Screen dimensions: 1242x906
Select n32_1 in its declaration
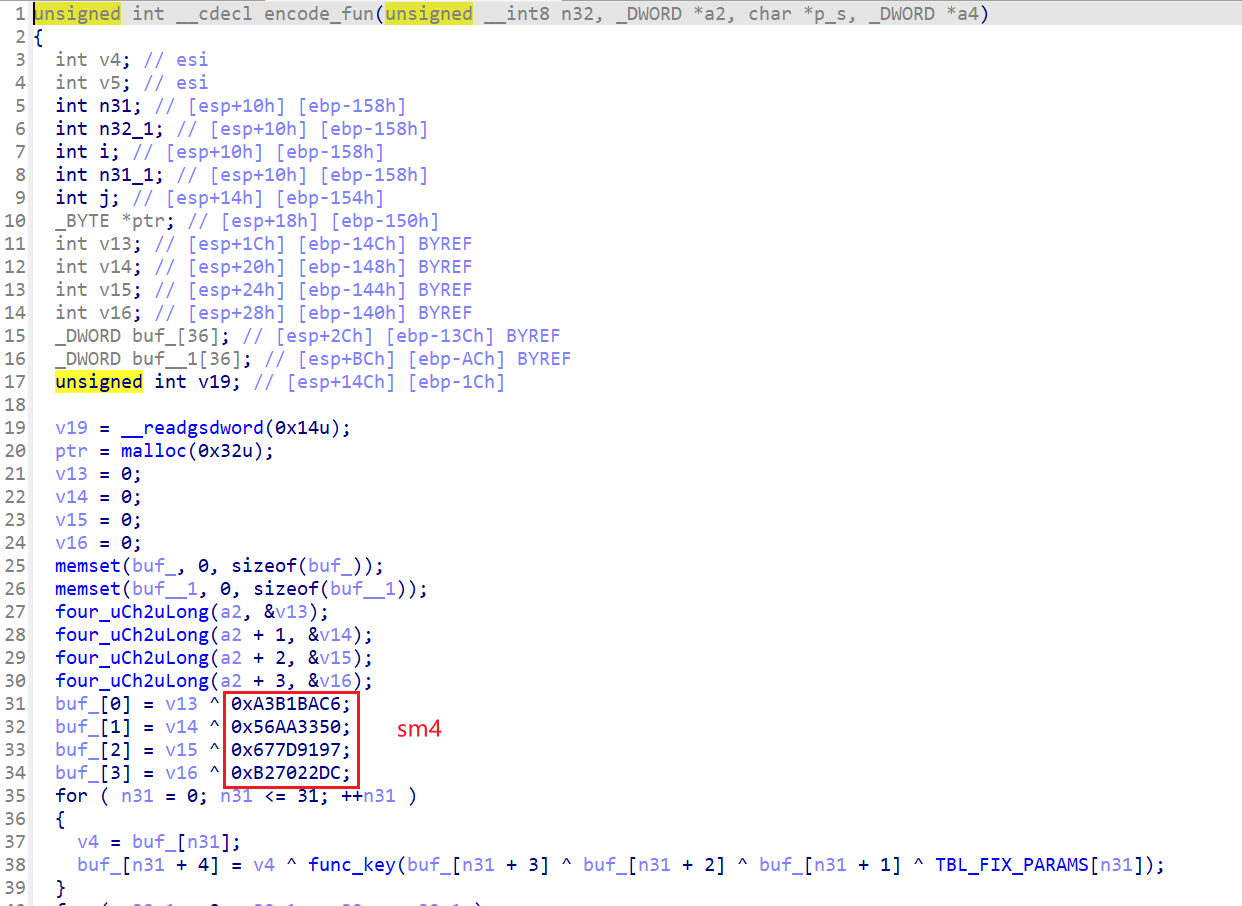[125, 129]
